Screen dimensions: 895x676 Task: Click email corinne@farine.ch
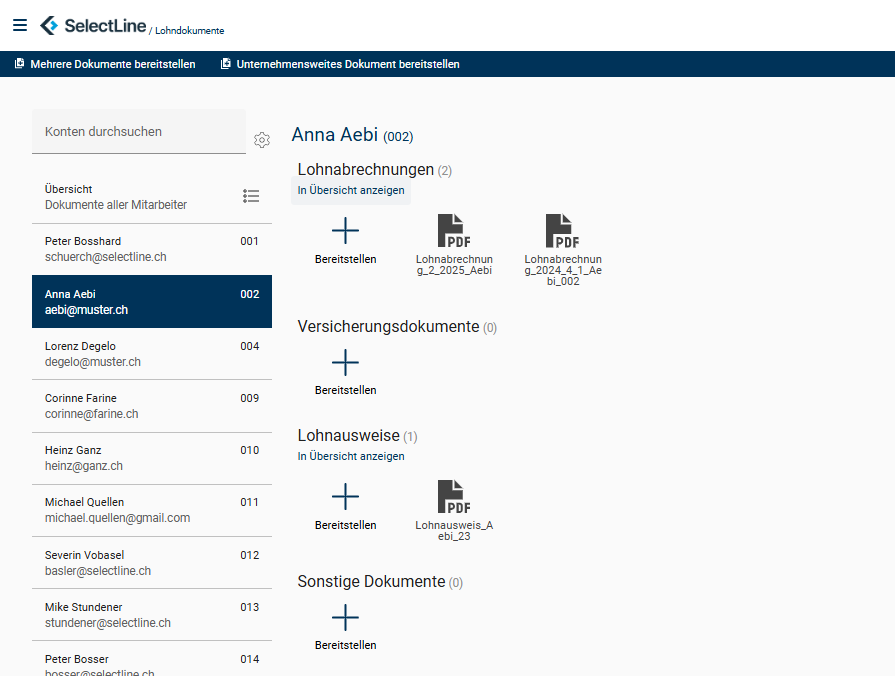91,414
